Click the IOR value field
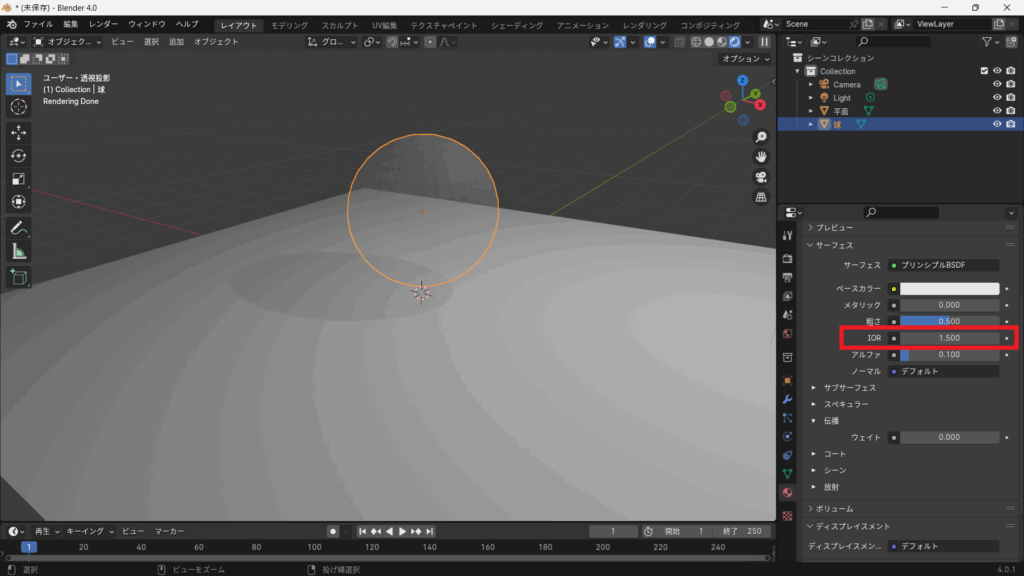1024x576 pixels. [x=949, y=338]
